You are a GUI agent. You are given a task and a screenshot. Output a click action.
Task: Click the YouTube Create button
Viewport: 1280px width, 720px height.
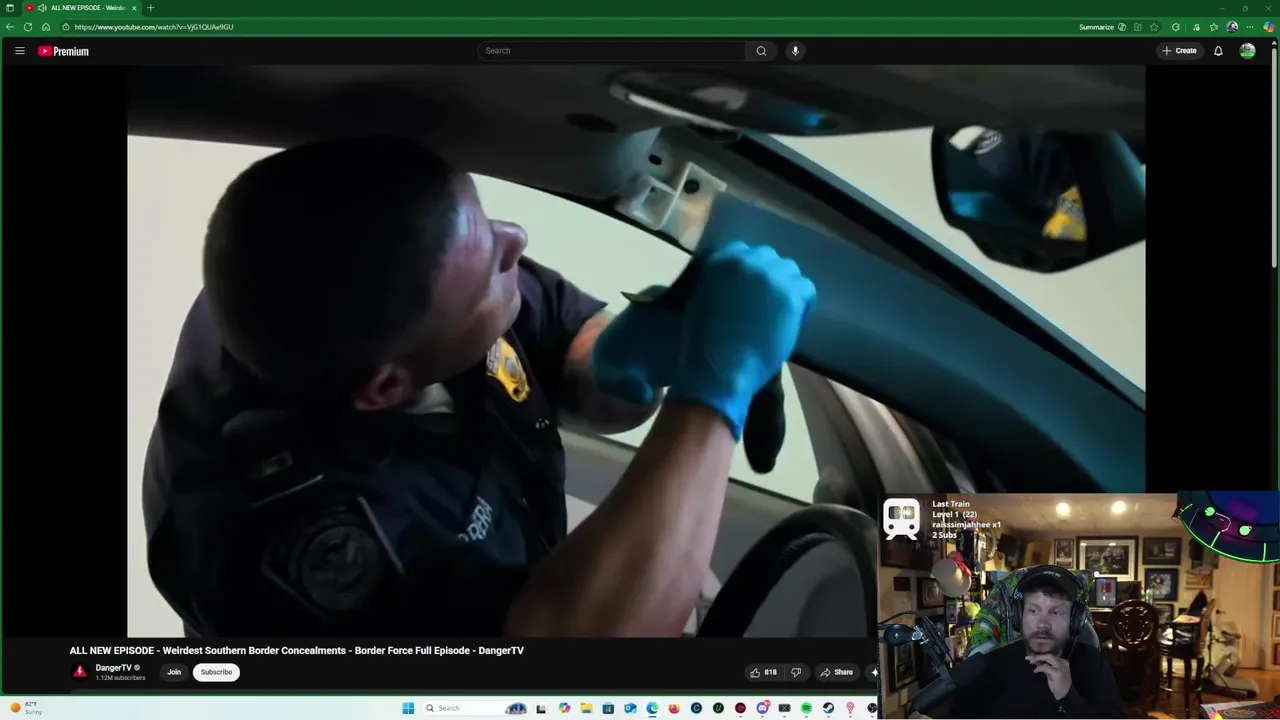[x=1179, y=51]
